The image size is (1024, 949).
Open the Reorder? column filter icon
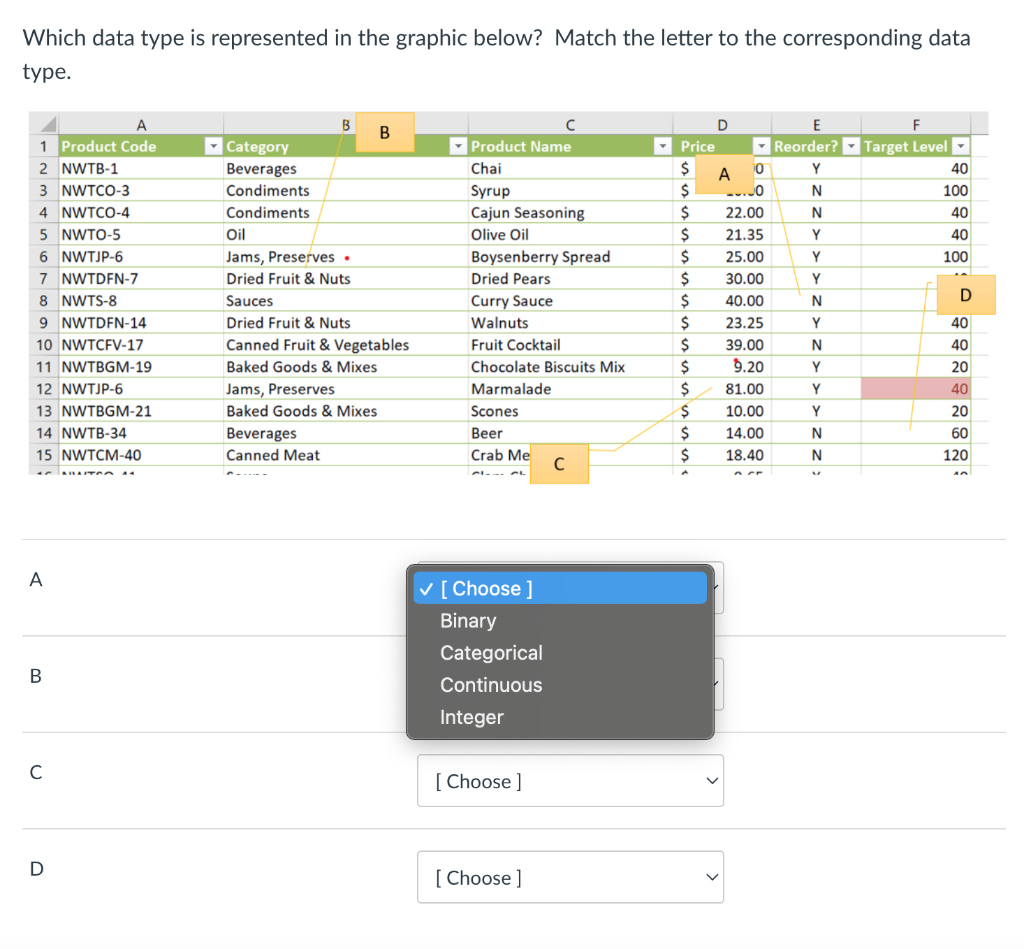pos(849,146)
